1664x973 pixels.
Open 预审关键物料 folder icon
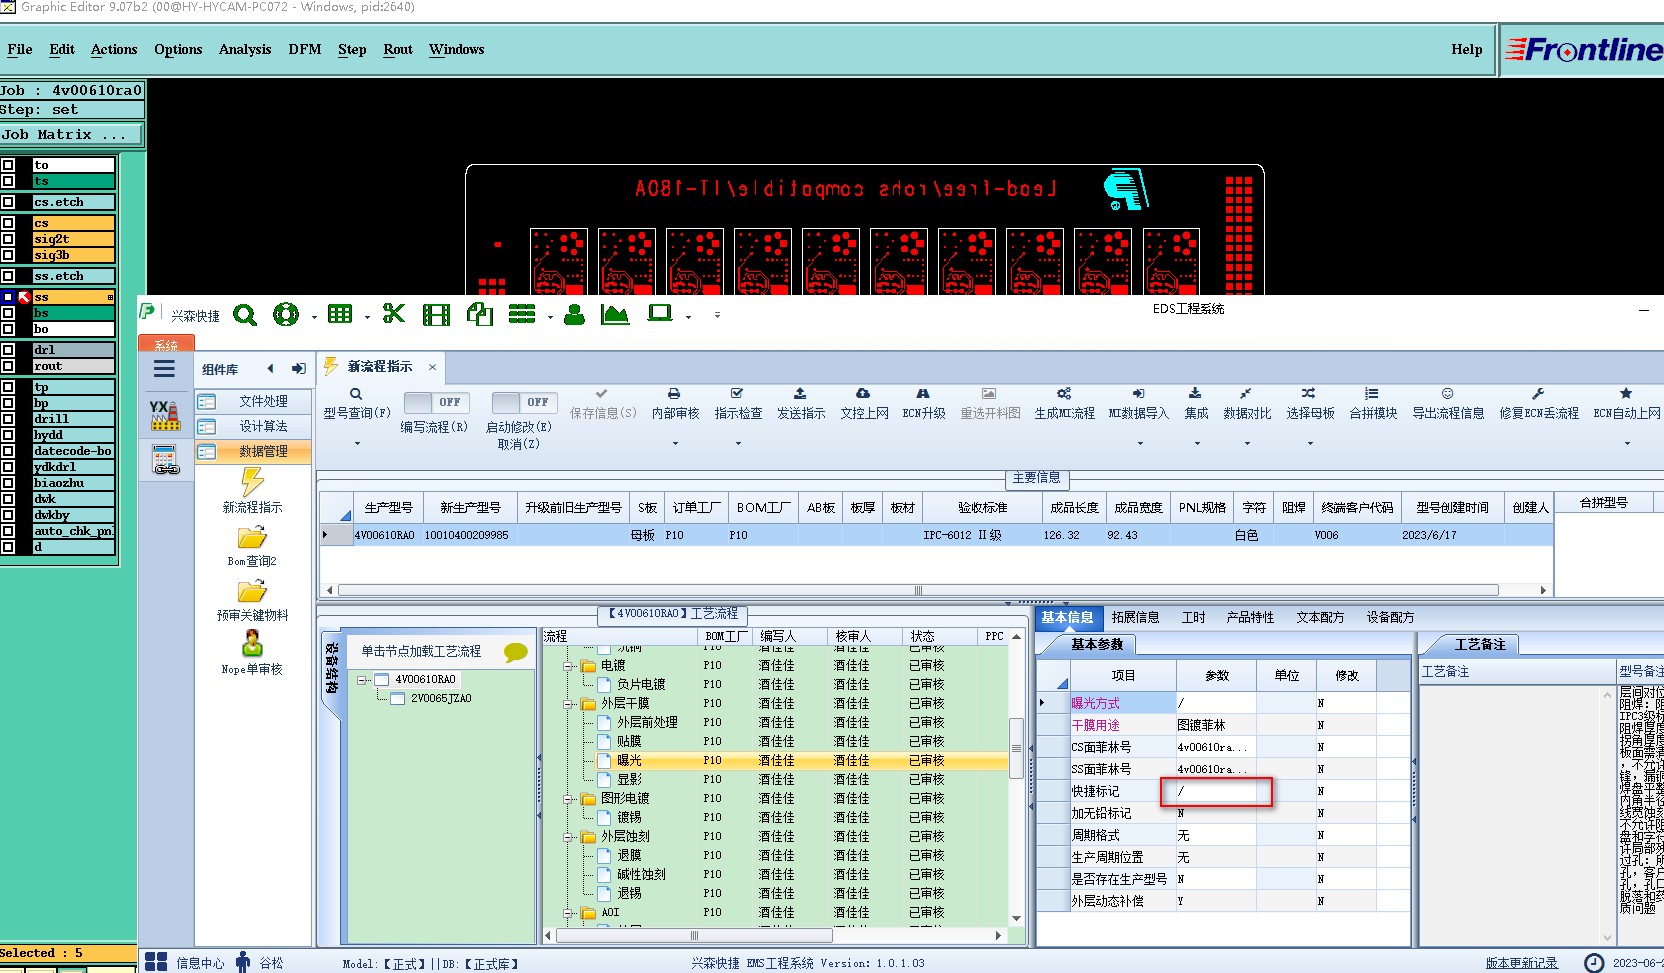point(252,591)
